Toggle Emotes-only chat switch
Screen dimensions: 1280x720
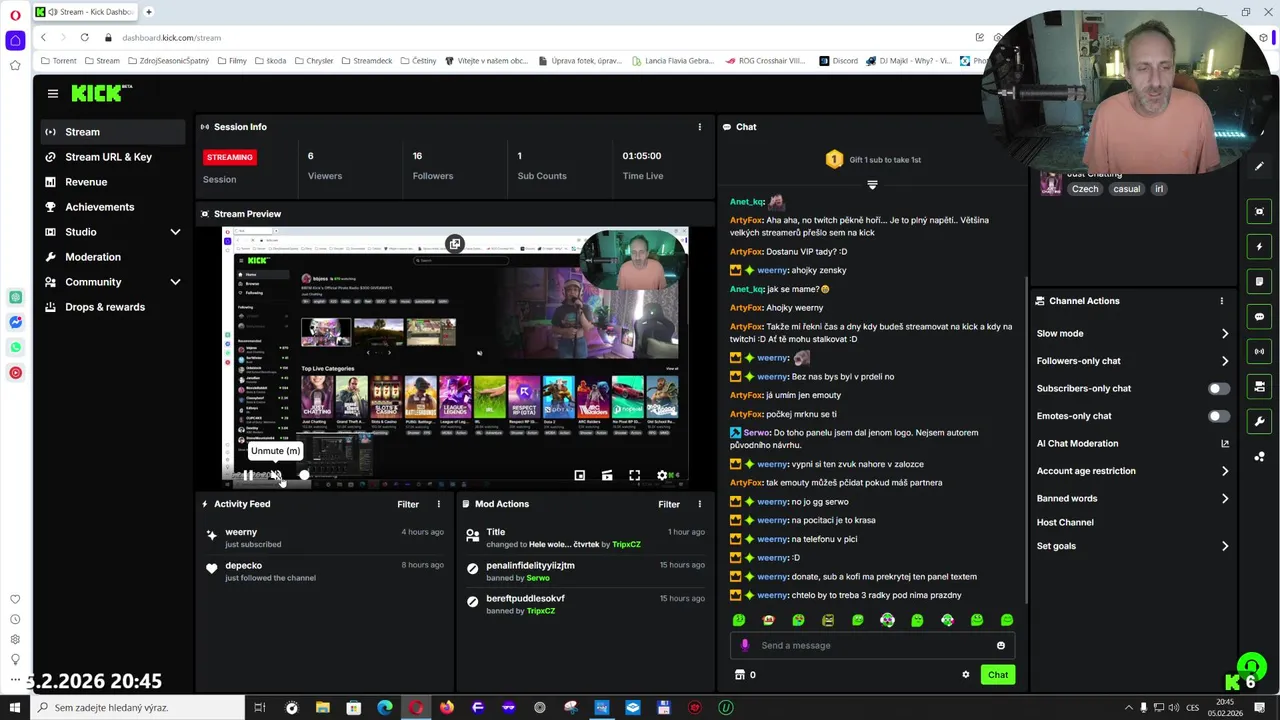click(x=1218, y=416)
